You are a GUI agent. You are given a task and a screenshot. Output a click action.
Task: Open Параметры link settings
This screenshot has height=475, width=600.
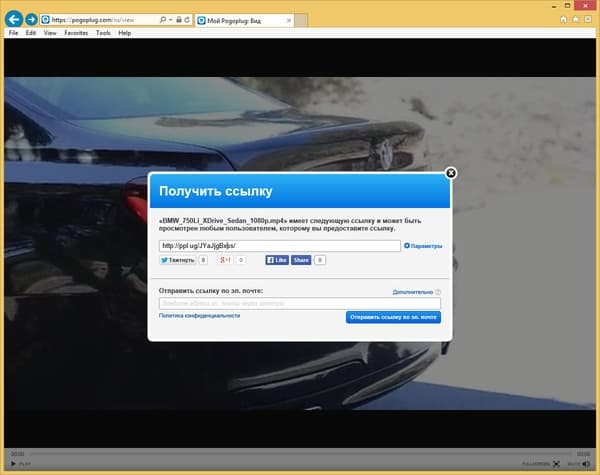[x=423, y=246]
